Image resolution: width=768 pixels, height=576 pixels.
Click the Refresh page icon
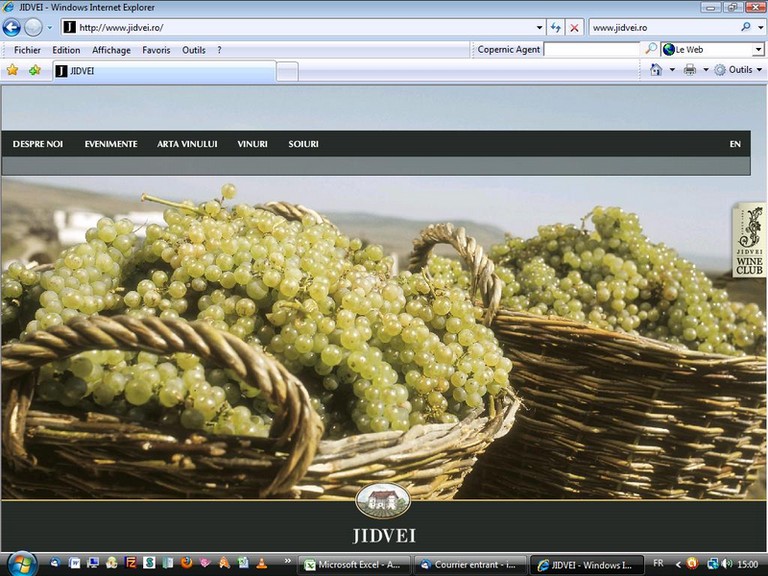point(557,28)
